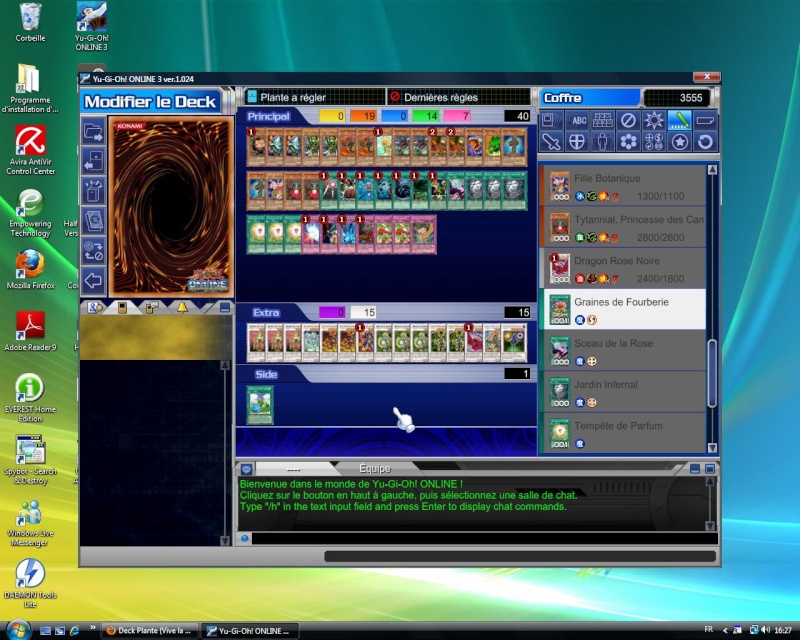Click the star favorites filter icon
This screenshot has width=800, height=640.
pyautogui.click(x=679, y=141)
